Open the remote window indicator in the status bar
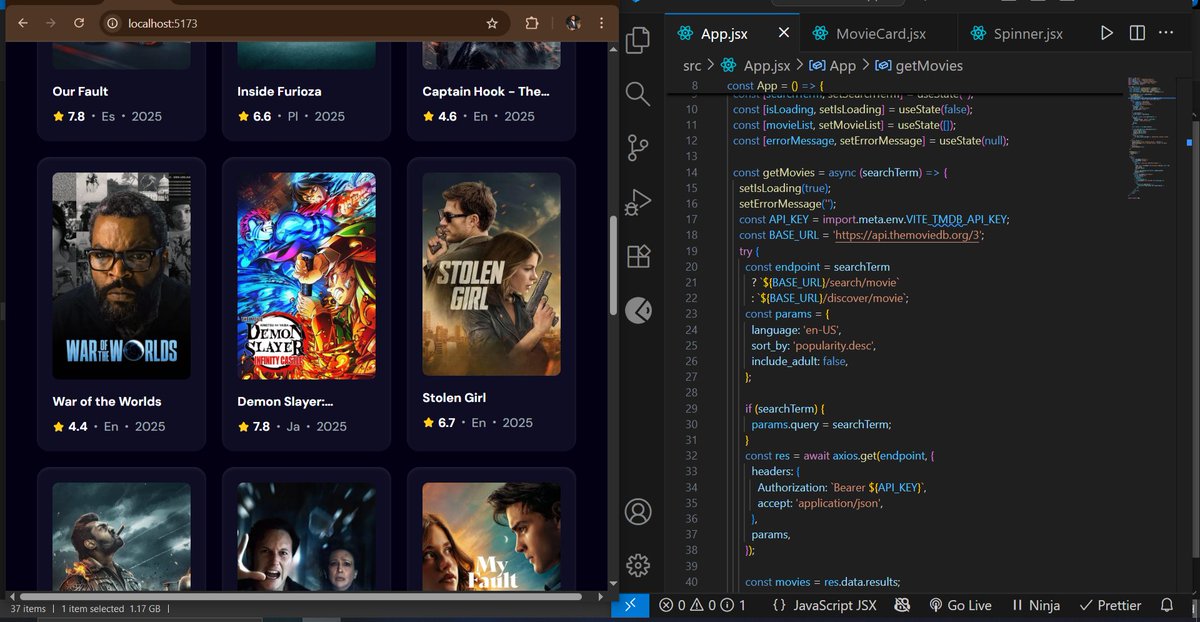 click(629, 605)
